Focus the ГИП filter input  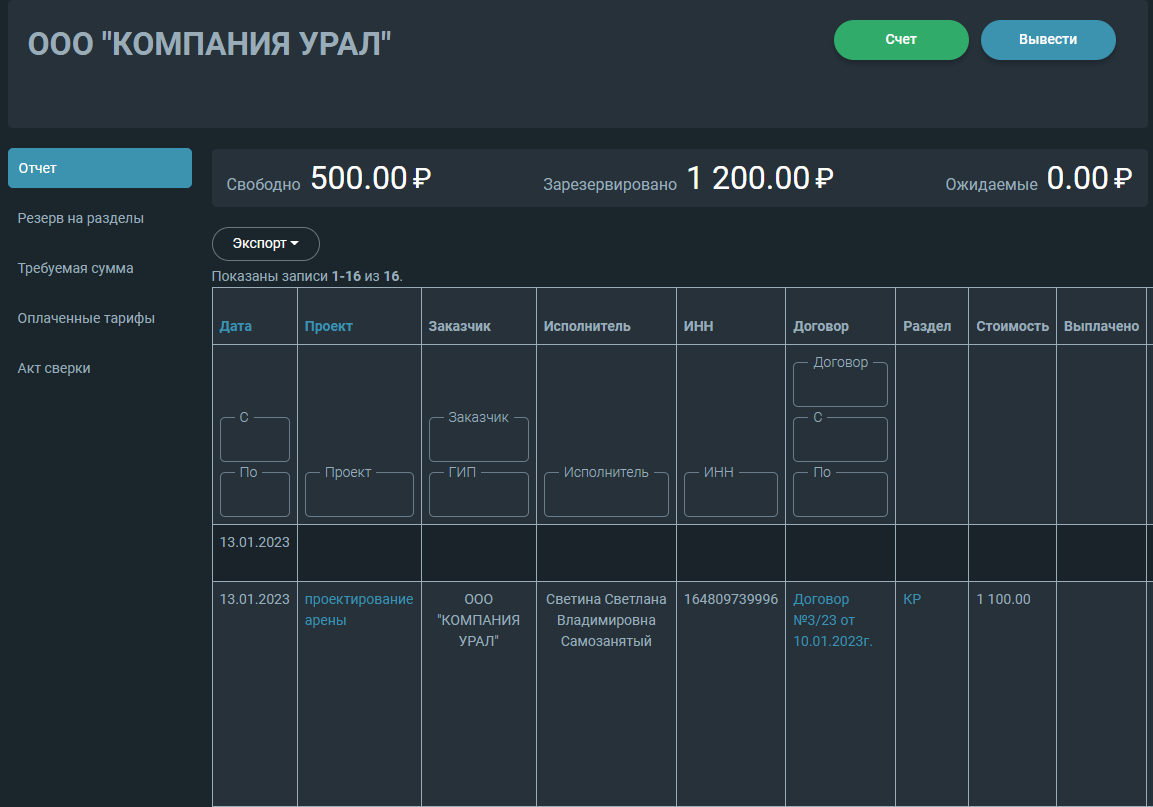tap(479, 494)
